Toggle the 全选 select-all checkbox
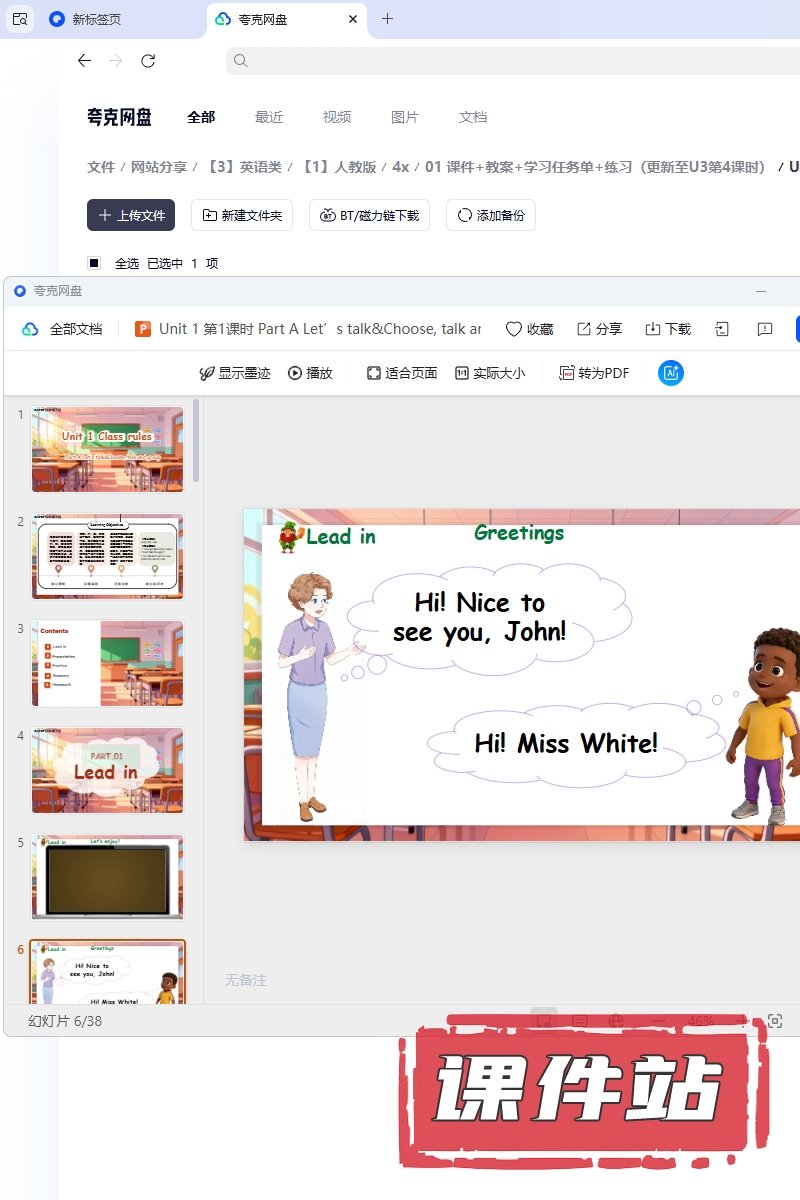Image resolution: width=800 pixels, height=1200 pixels. click(94, 263)
